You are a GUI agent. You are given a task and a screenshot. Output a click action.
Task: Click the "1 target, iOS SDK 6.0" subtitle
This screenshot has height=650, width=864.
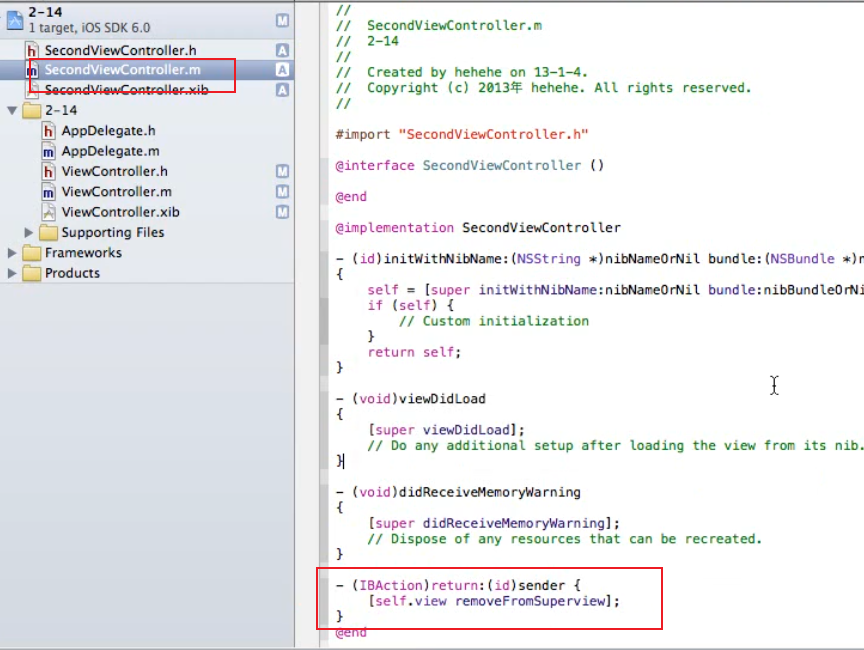89,28
